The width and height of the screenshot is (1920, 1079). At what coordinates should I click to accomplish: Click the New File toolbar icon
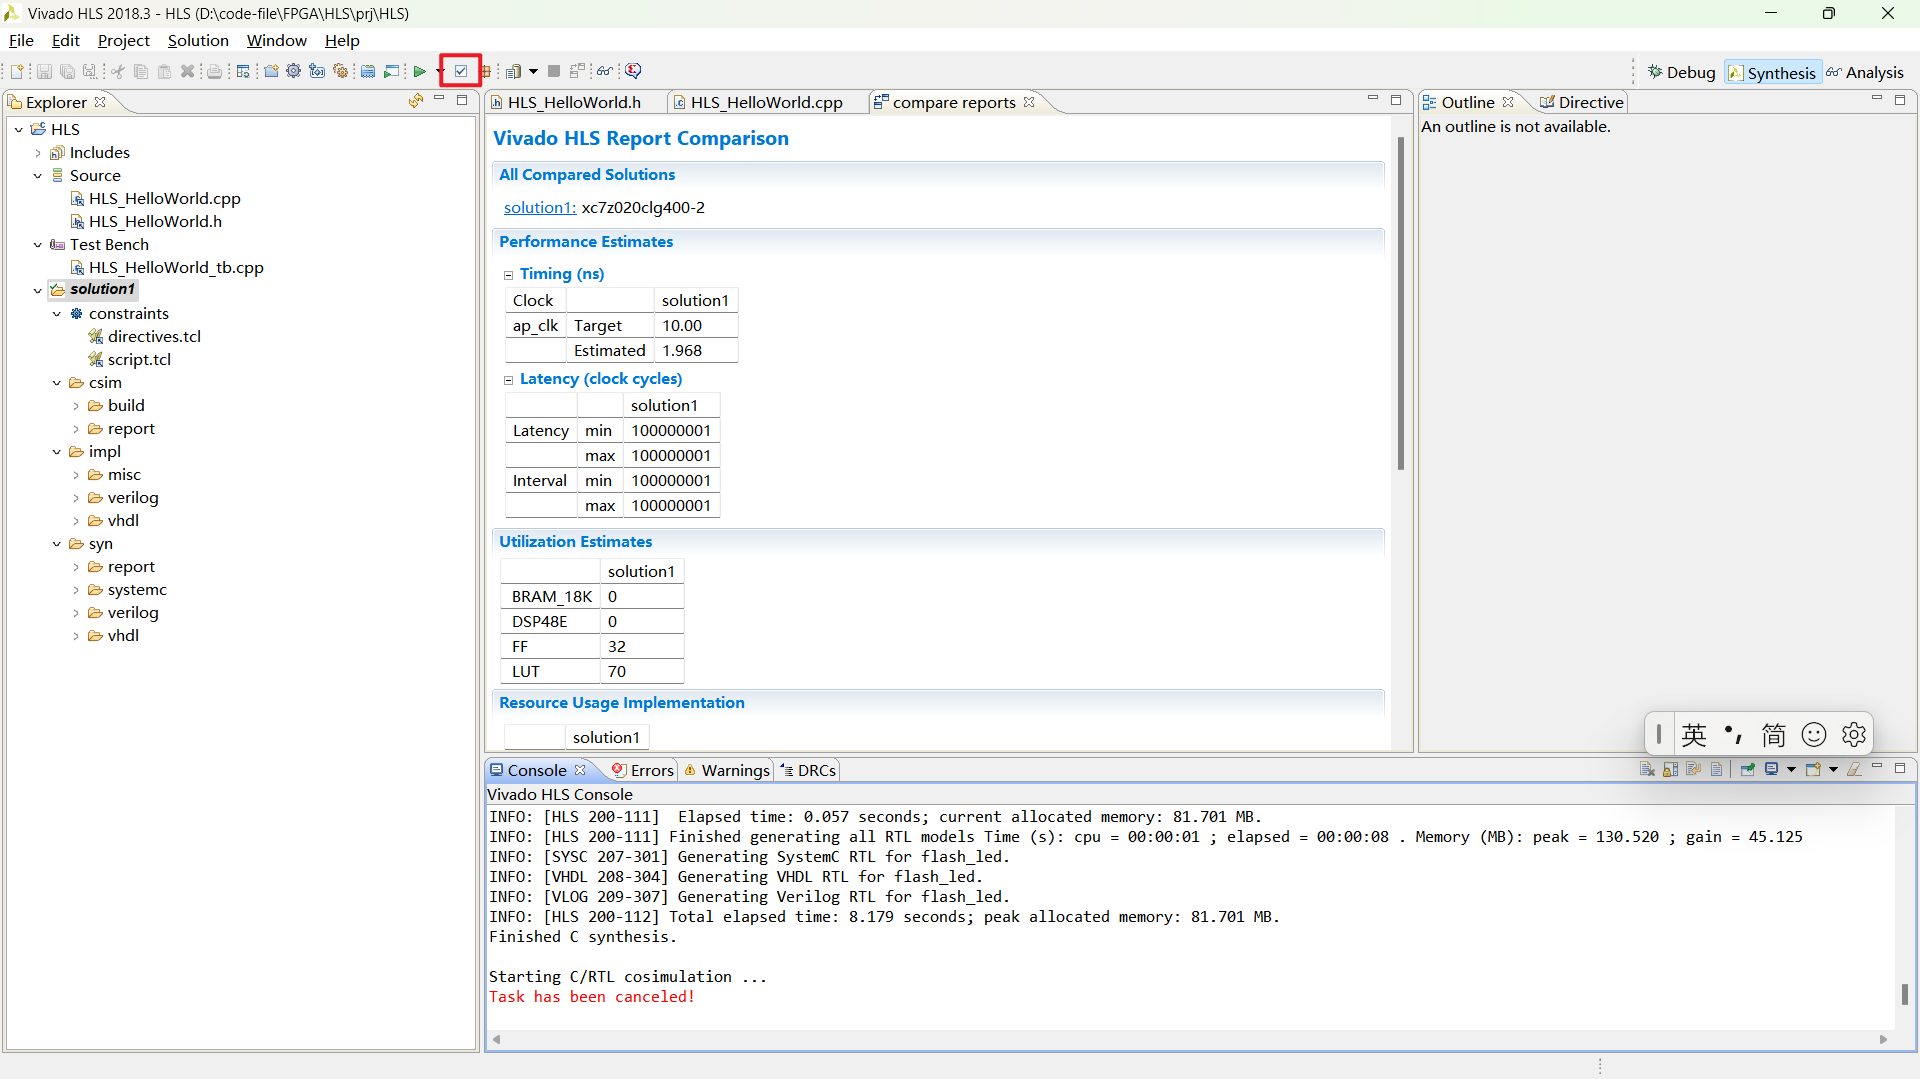pos(17,71)
